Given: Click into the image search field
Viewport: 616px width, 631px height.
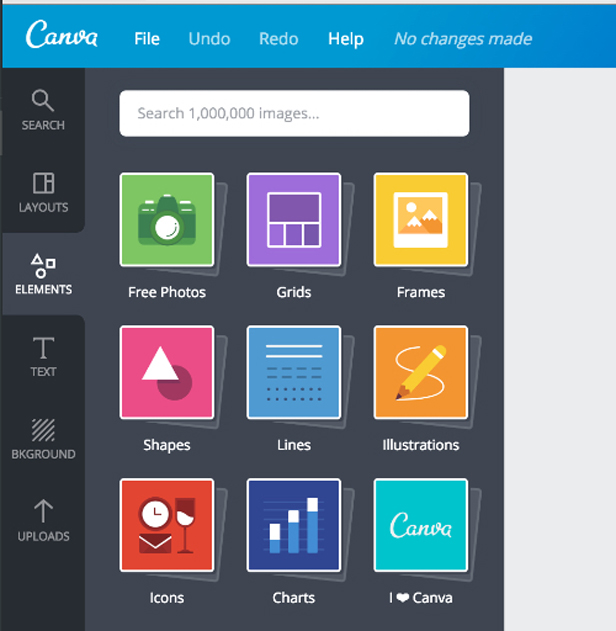Looking at the screenshot, I should 294,113.
